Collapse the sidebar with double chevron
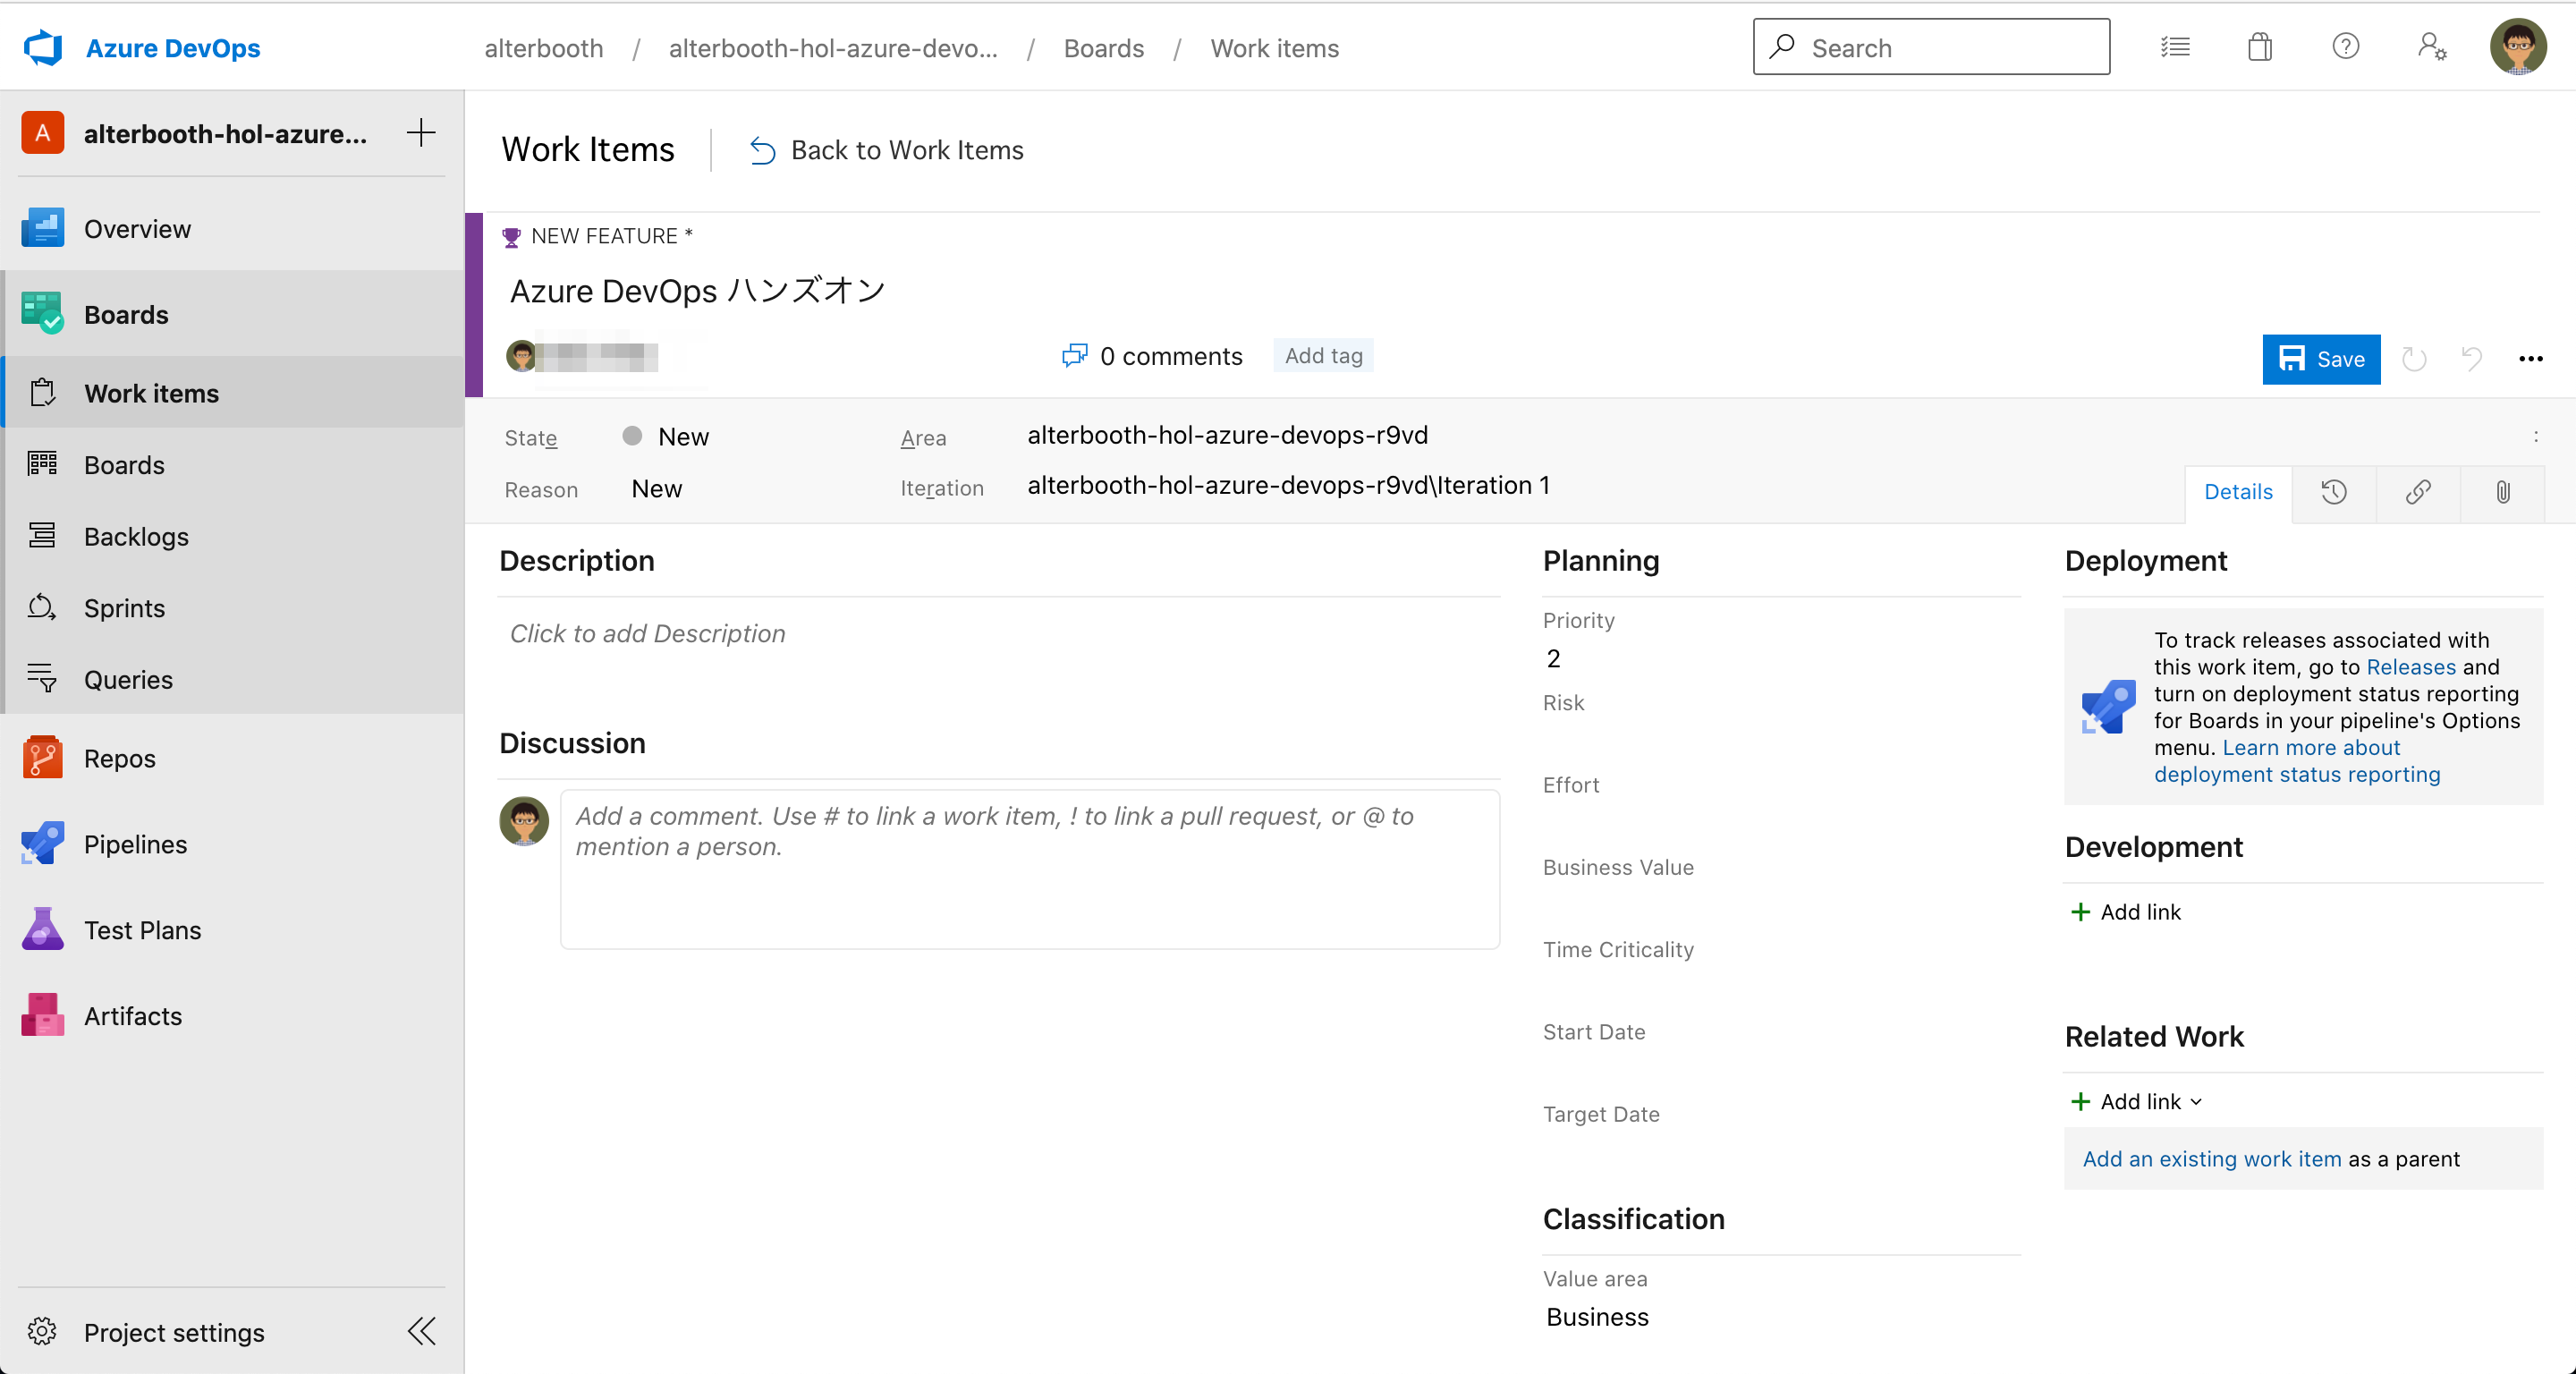Screen dimensions: 2576x1374 pyautogui.click(x=421, y=1331)
